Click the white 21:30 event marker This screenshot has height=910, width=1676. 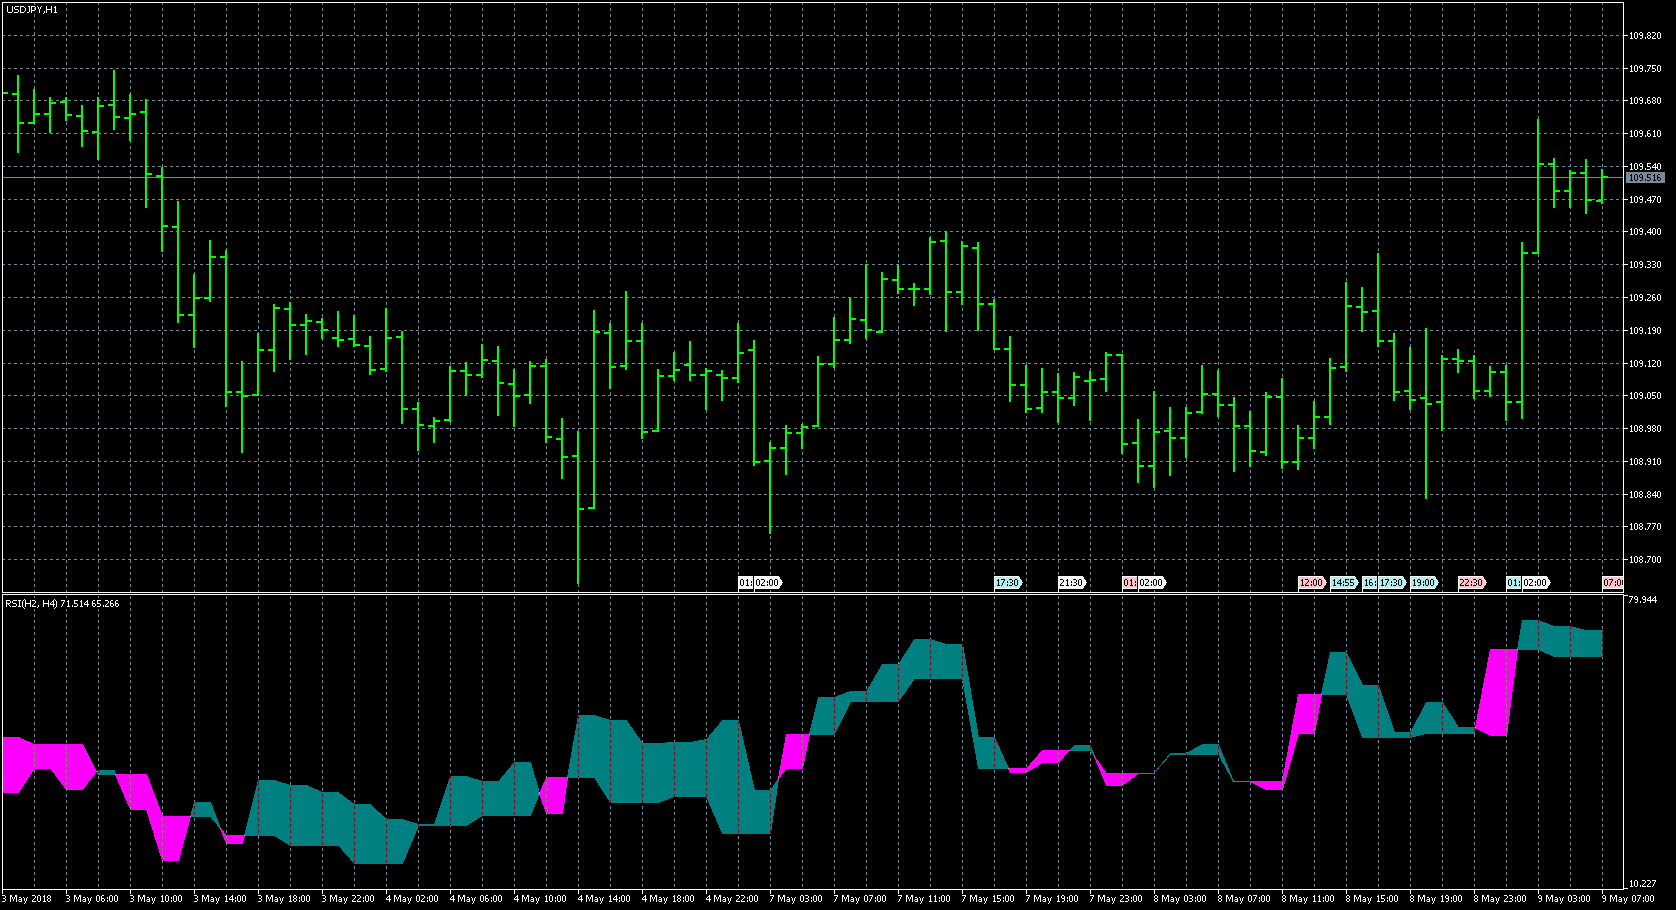[x=1071, y=583]
